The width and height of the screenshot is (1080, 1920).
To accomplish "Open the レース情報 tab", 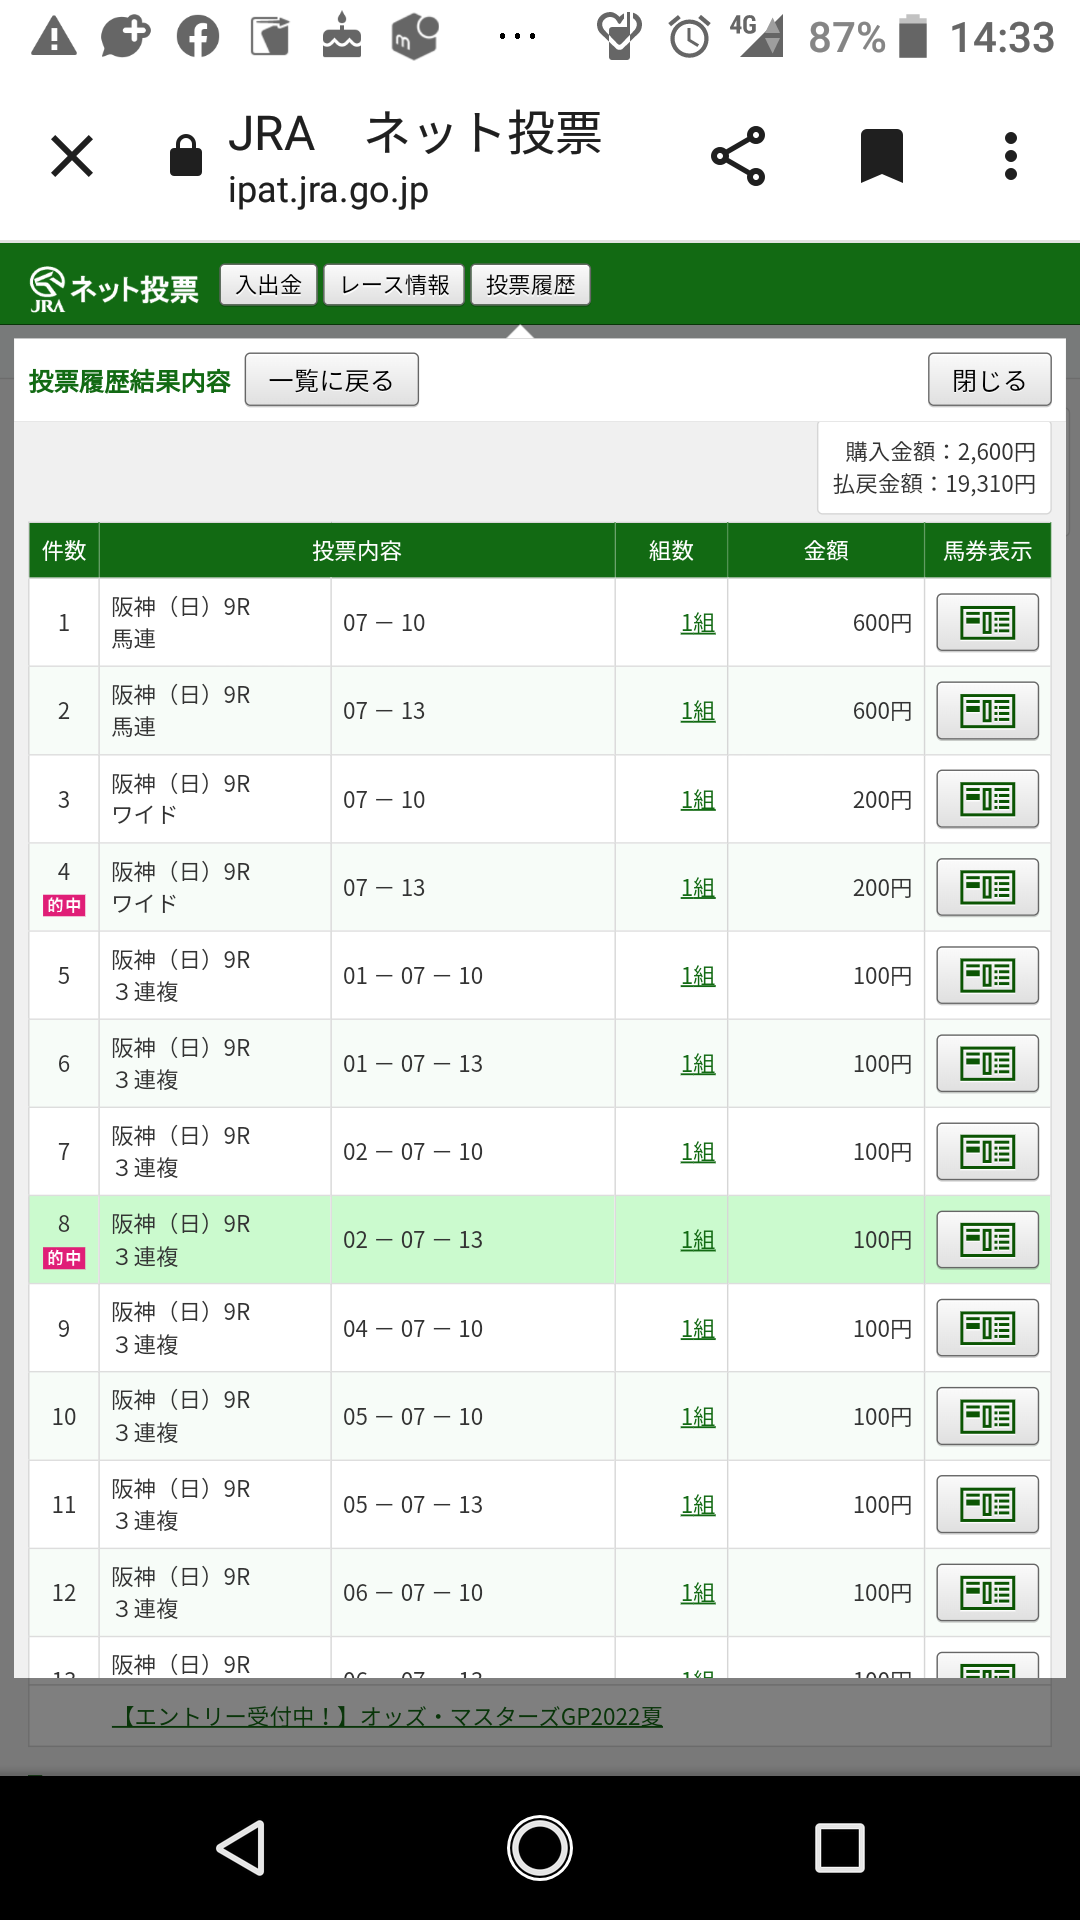I will [x=394, y=285].
